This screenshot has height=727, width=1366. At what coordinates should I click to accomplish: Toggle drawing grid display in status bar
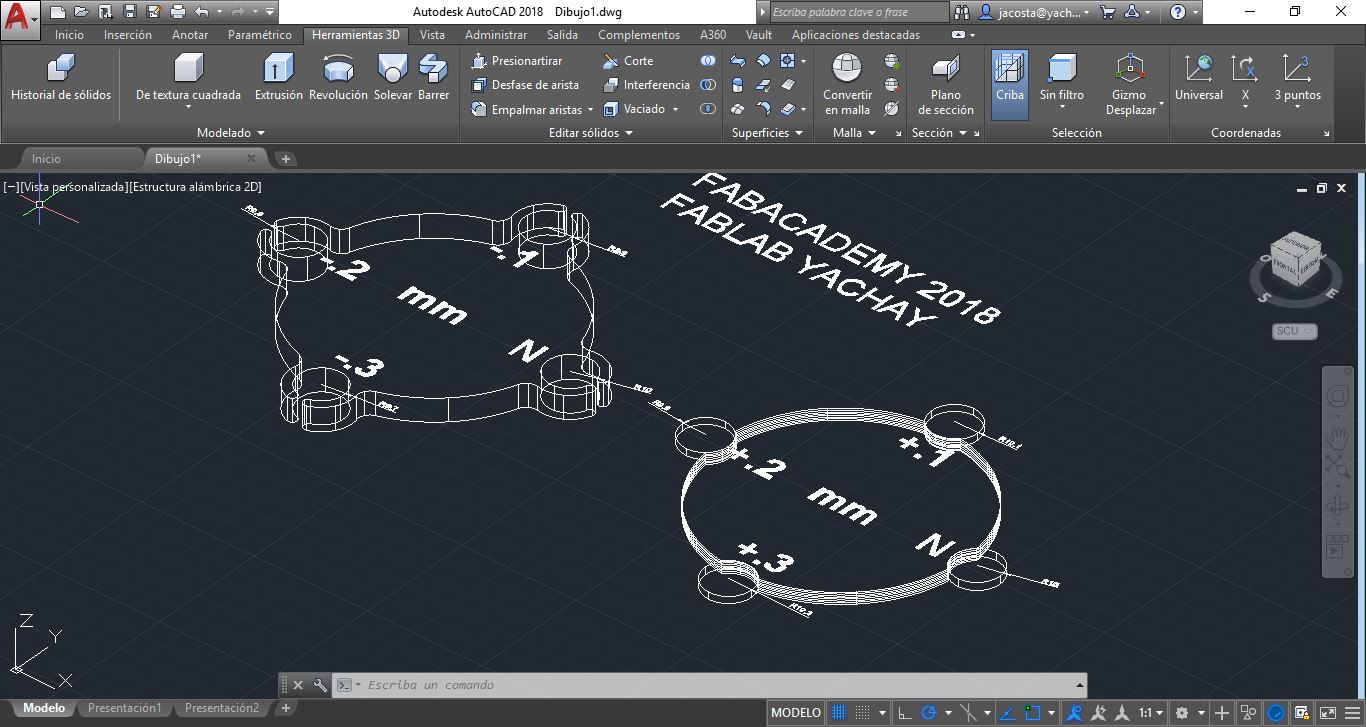point(840,713)
